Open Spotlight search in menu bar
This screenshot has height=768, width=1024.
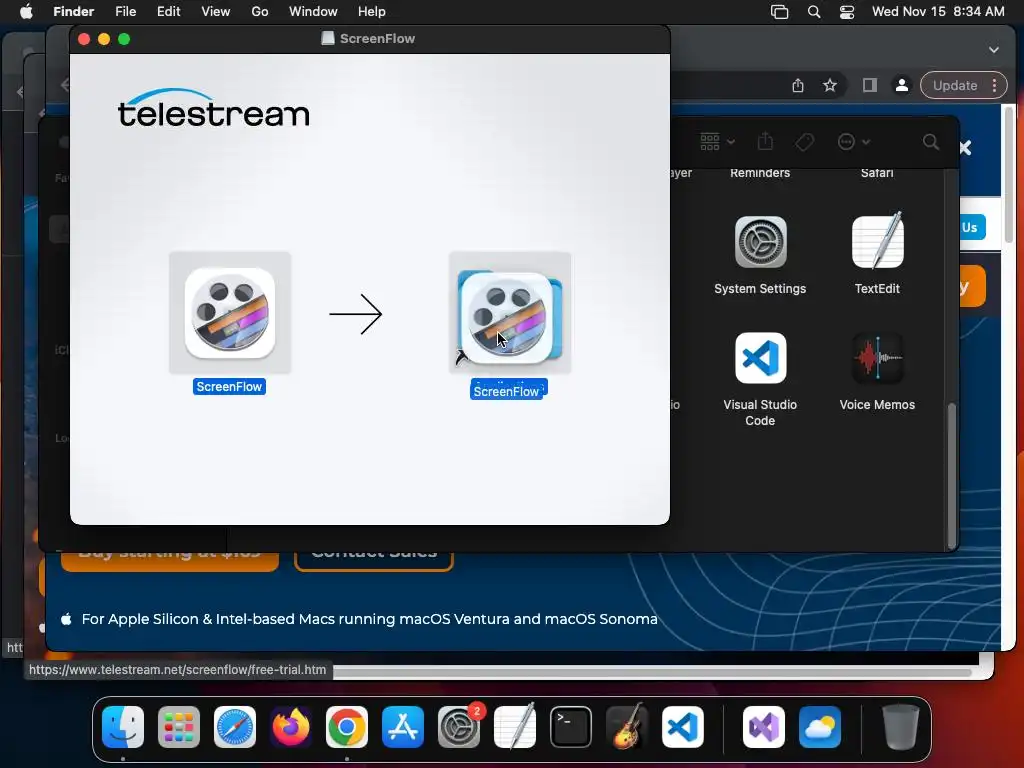[814, 12]
